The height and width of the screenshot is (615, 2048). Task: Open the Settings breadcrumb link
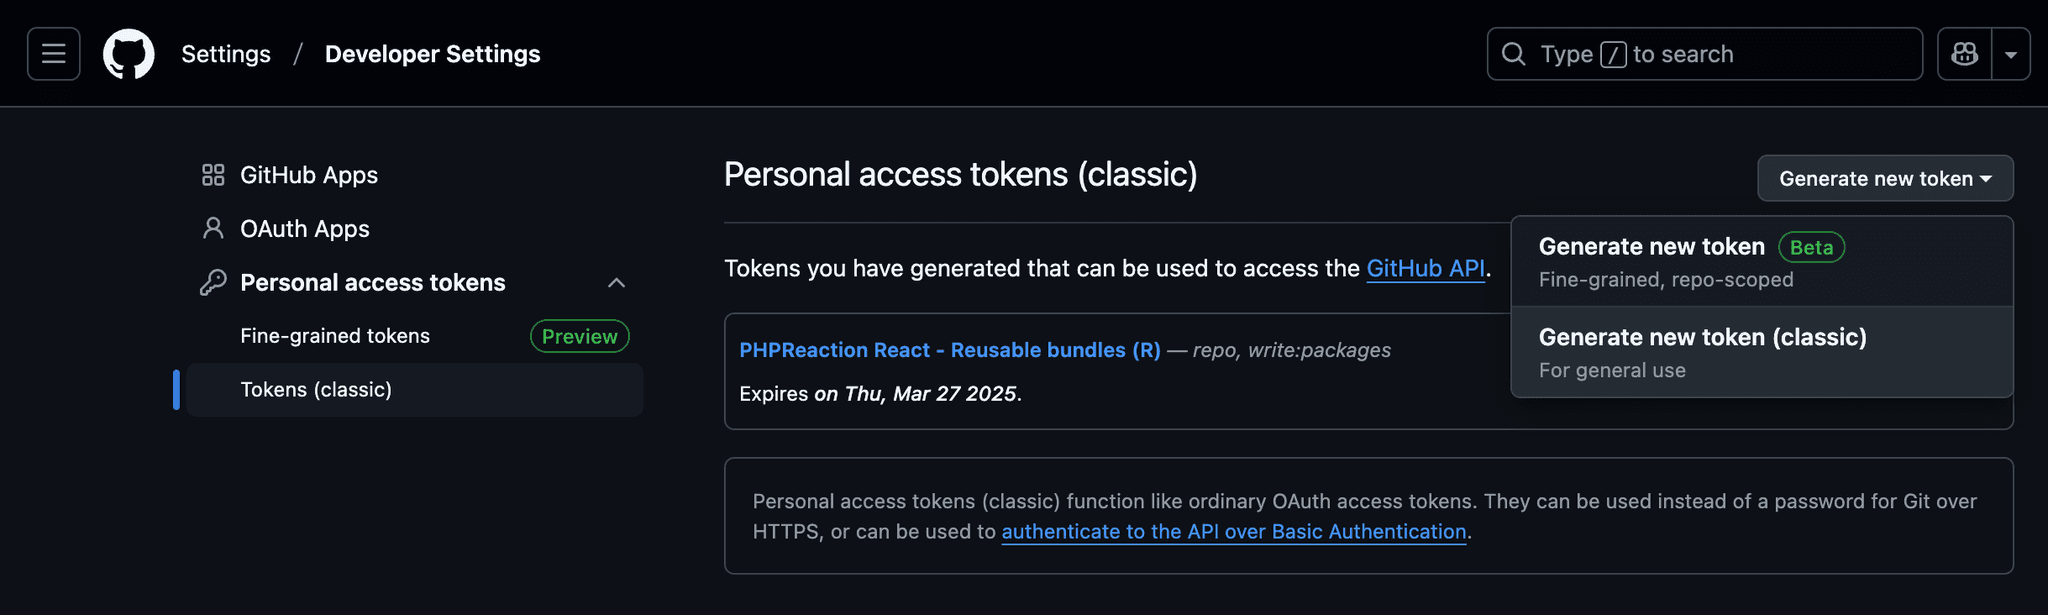click(x=225, y=53)
